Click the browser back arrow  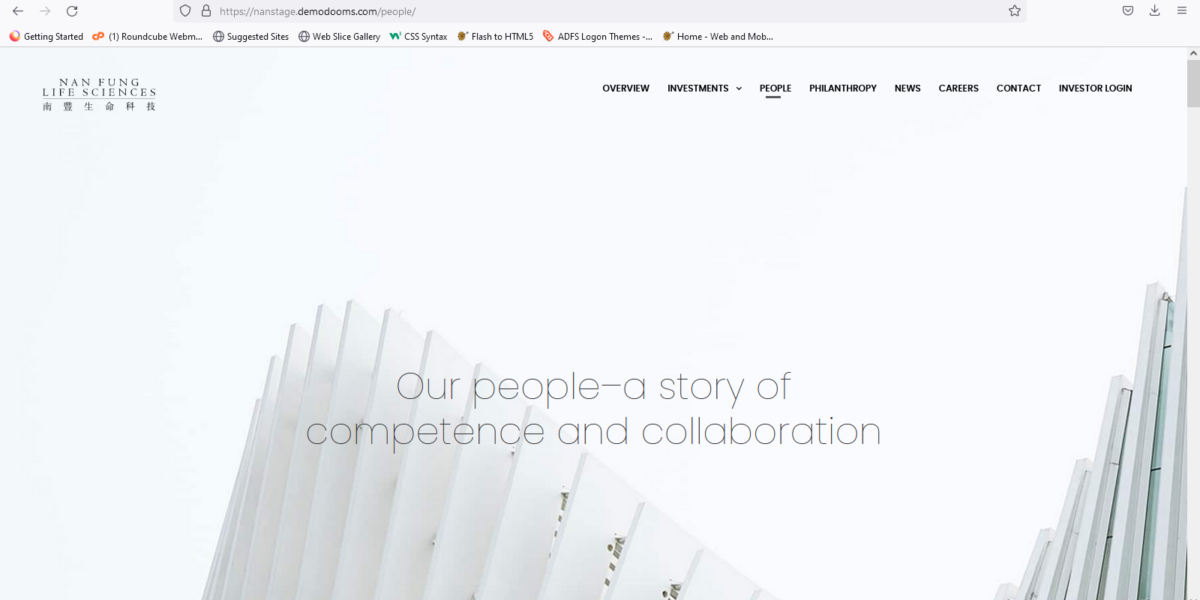(x=18, y=11)
